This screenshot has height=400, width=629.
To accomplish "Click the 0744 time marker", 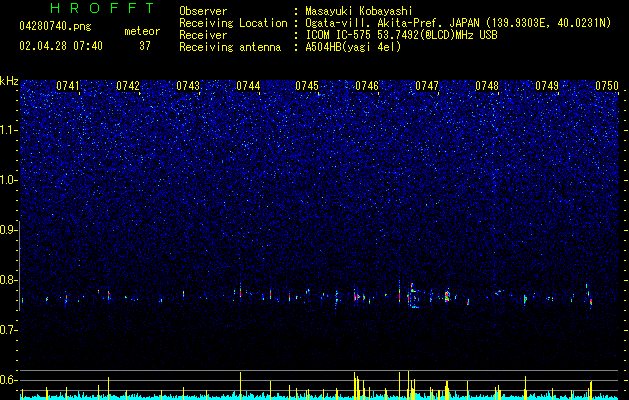I will click(x=248, y=86).
